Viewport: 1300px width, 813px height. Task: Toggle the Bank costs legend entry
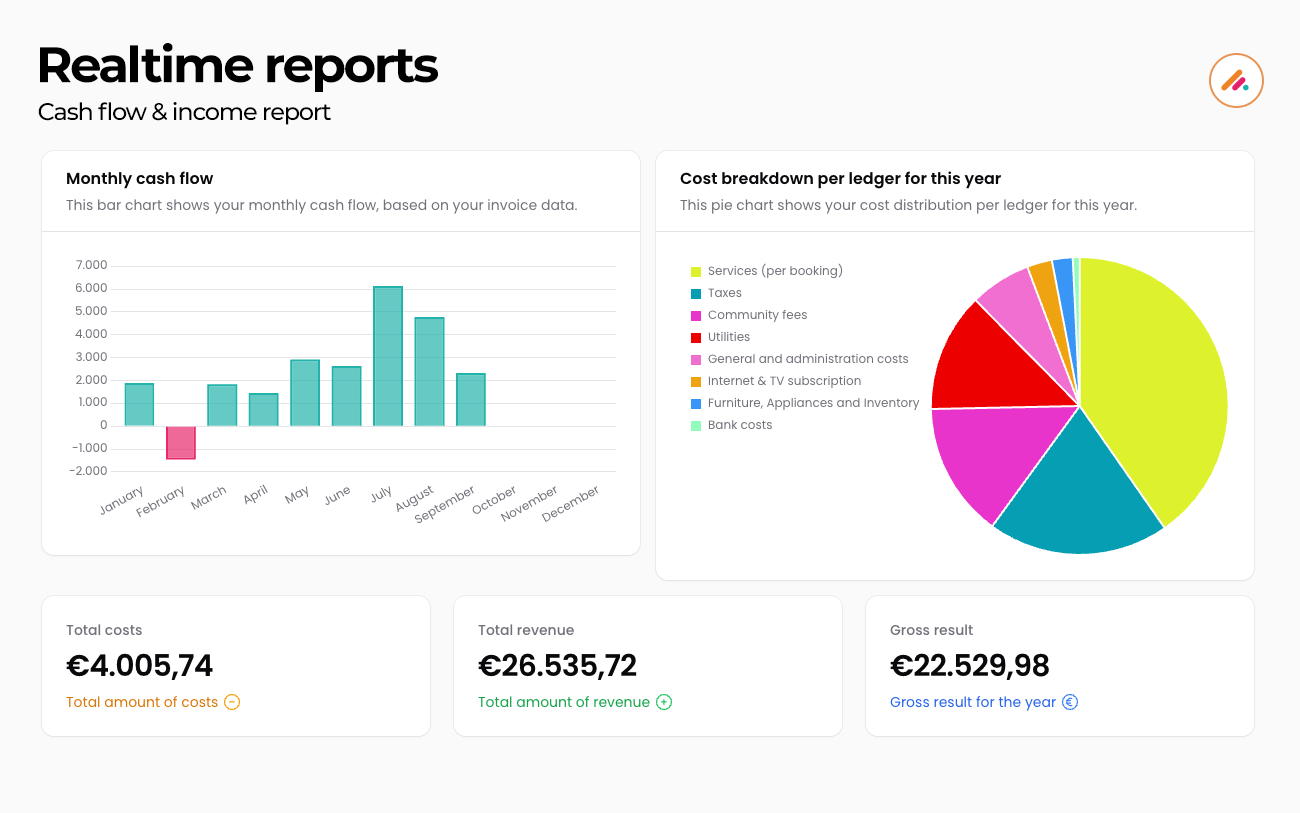coord(740,424)
